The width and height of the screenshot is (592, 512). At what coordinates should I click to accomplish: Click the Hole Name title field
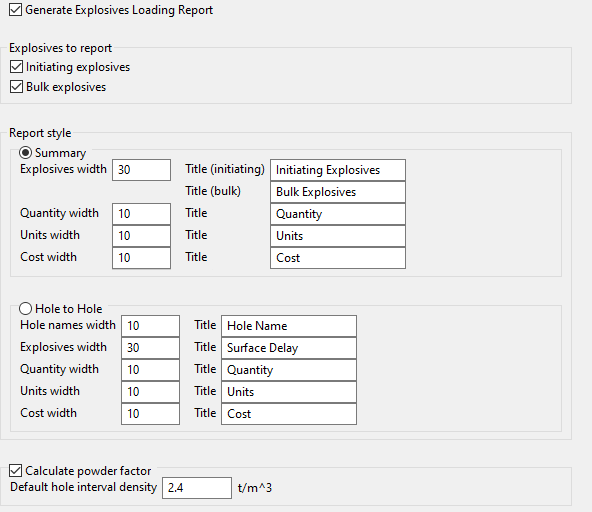pyautogui.click(x=289, y=326)
